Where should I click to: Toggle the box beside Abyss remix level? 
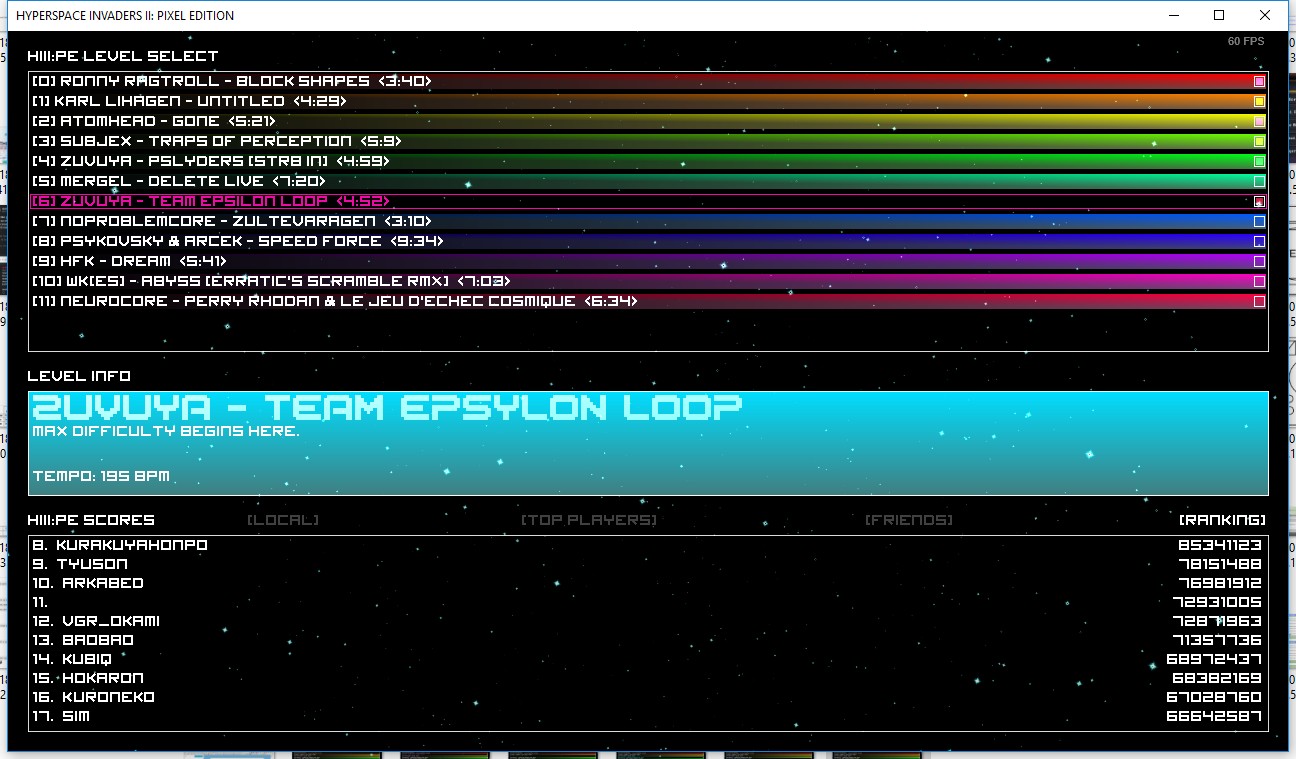[1259, 281]
